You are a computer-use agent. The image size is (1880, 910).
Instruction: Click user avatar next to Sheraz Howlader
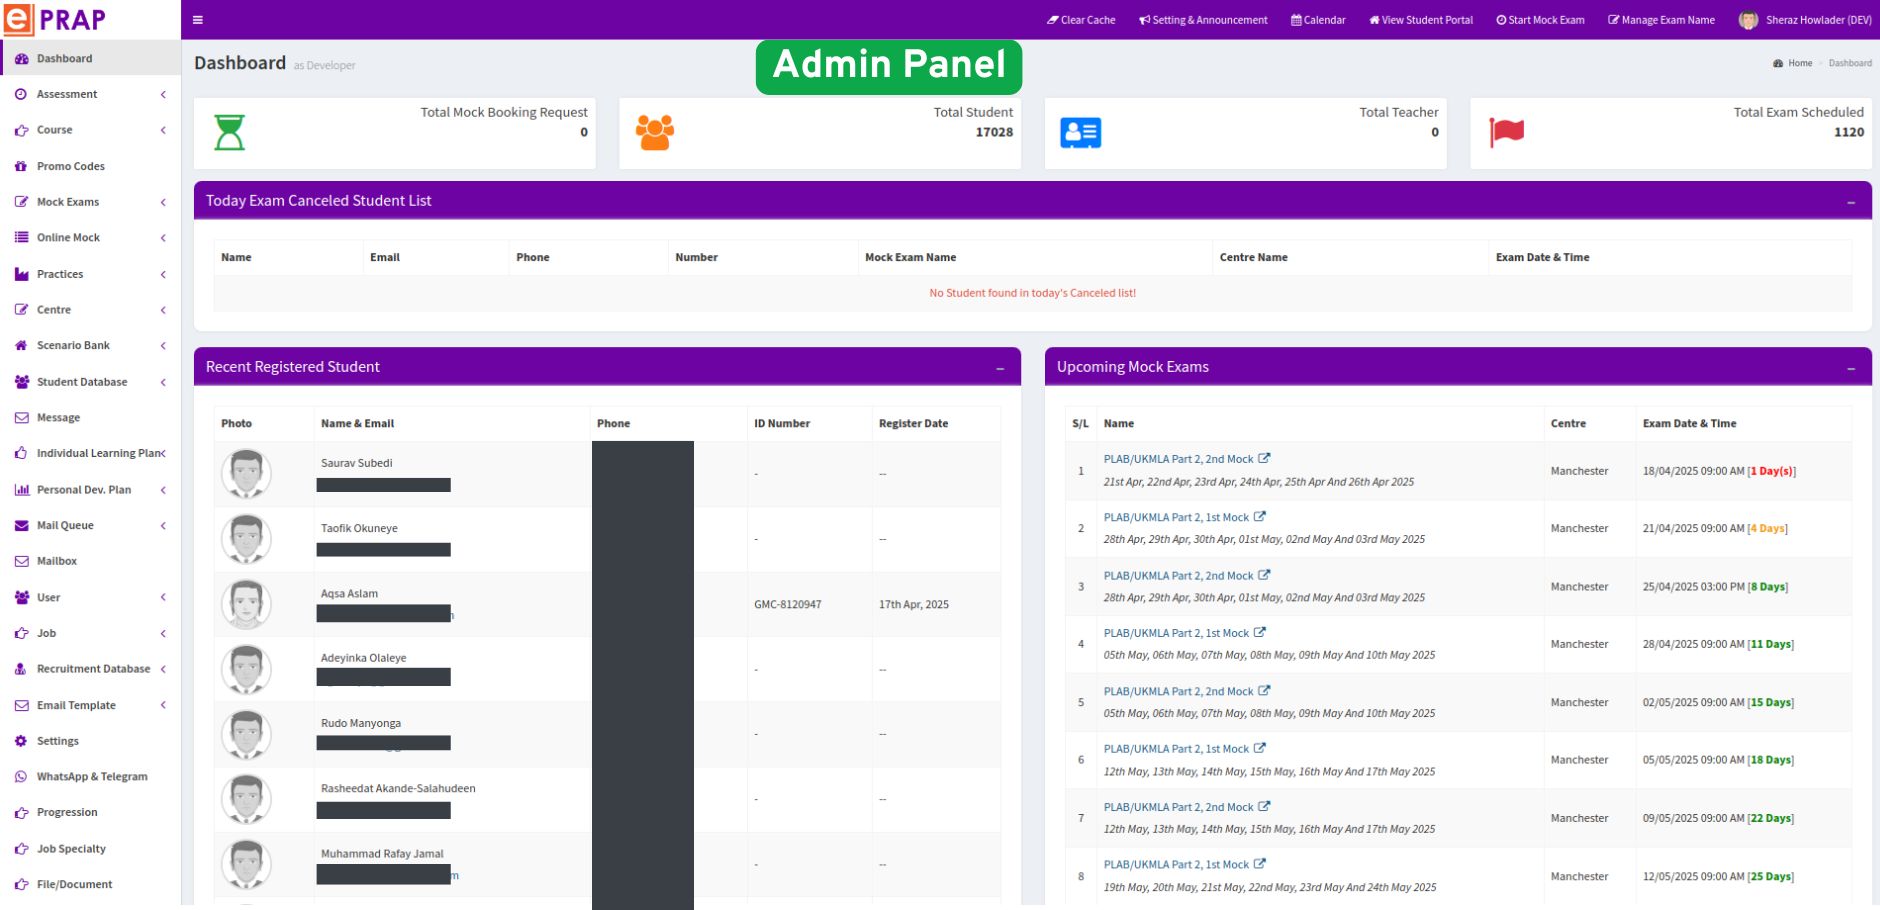pos(1748,20)
